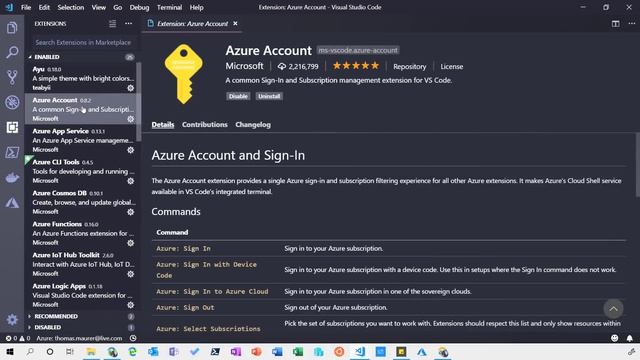Image resolution: width=640 pixels, height=360 pixels.
Task: Open manage gear for Azure Logic Apps
Action: [x=131, y=305]
